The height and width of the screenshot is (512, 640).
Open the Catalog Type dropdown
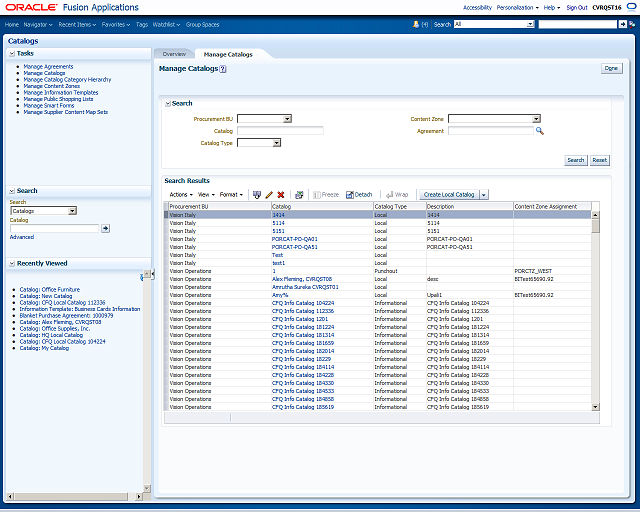[277, 143]
